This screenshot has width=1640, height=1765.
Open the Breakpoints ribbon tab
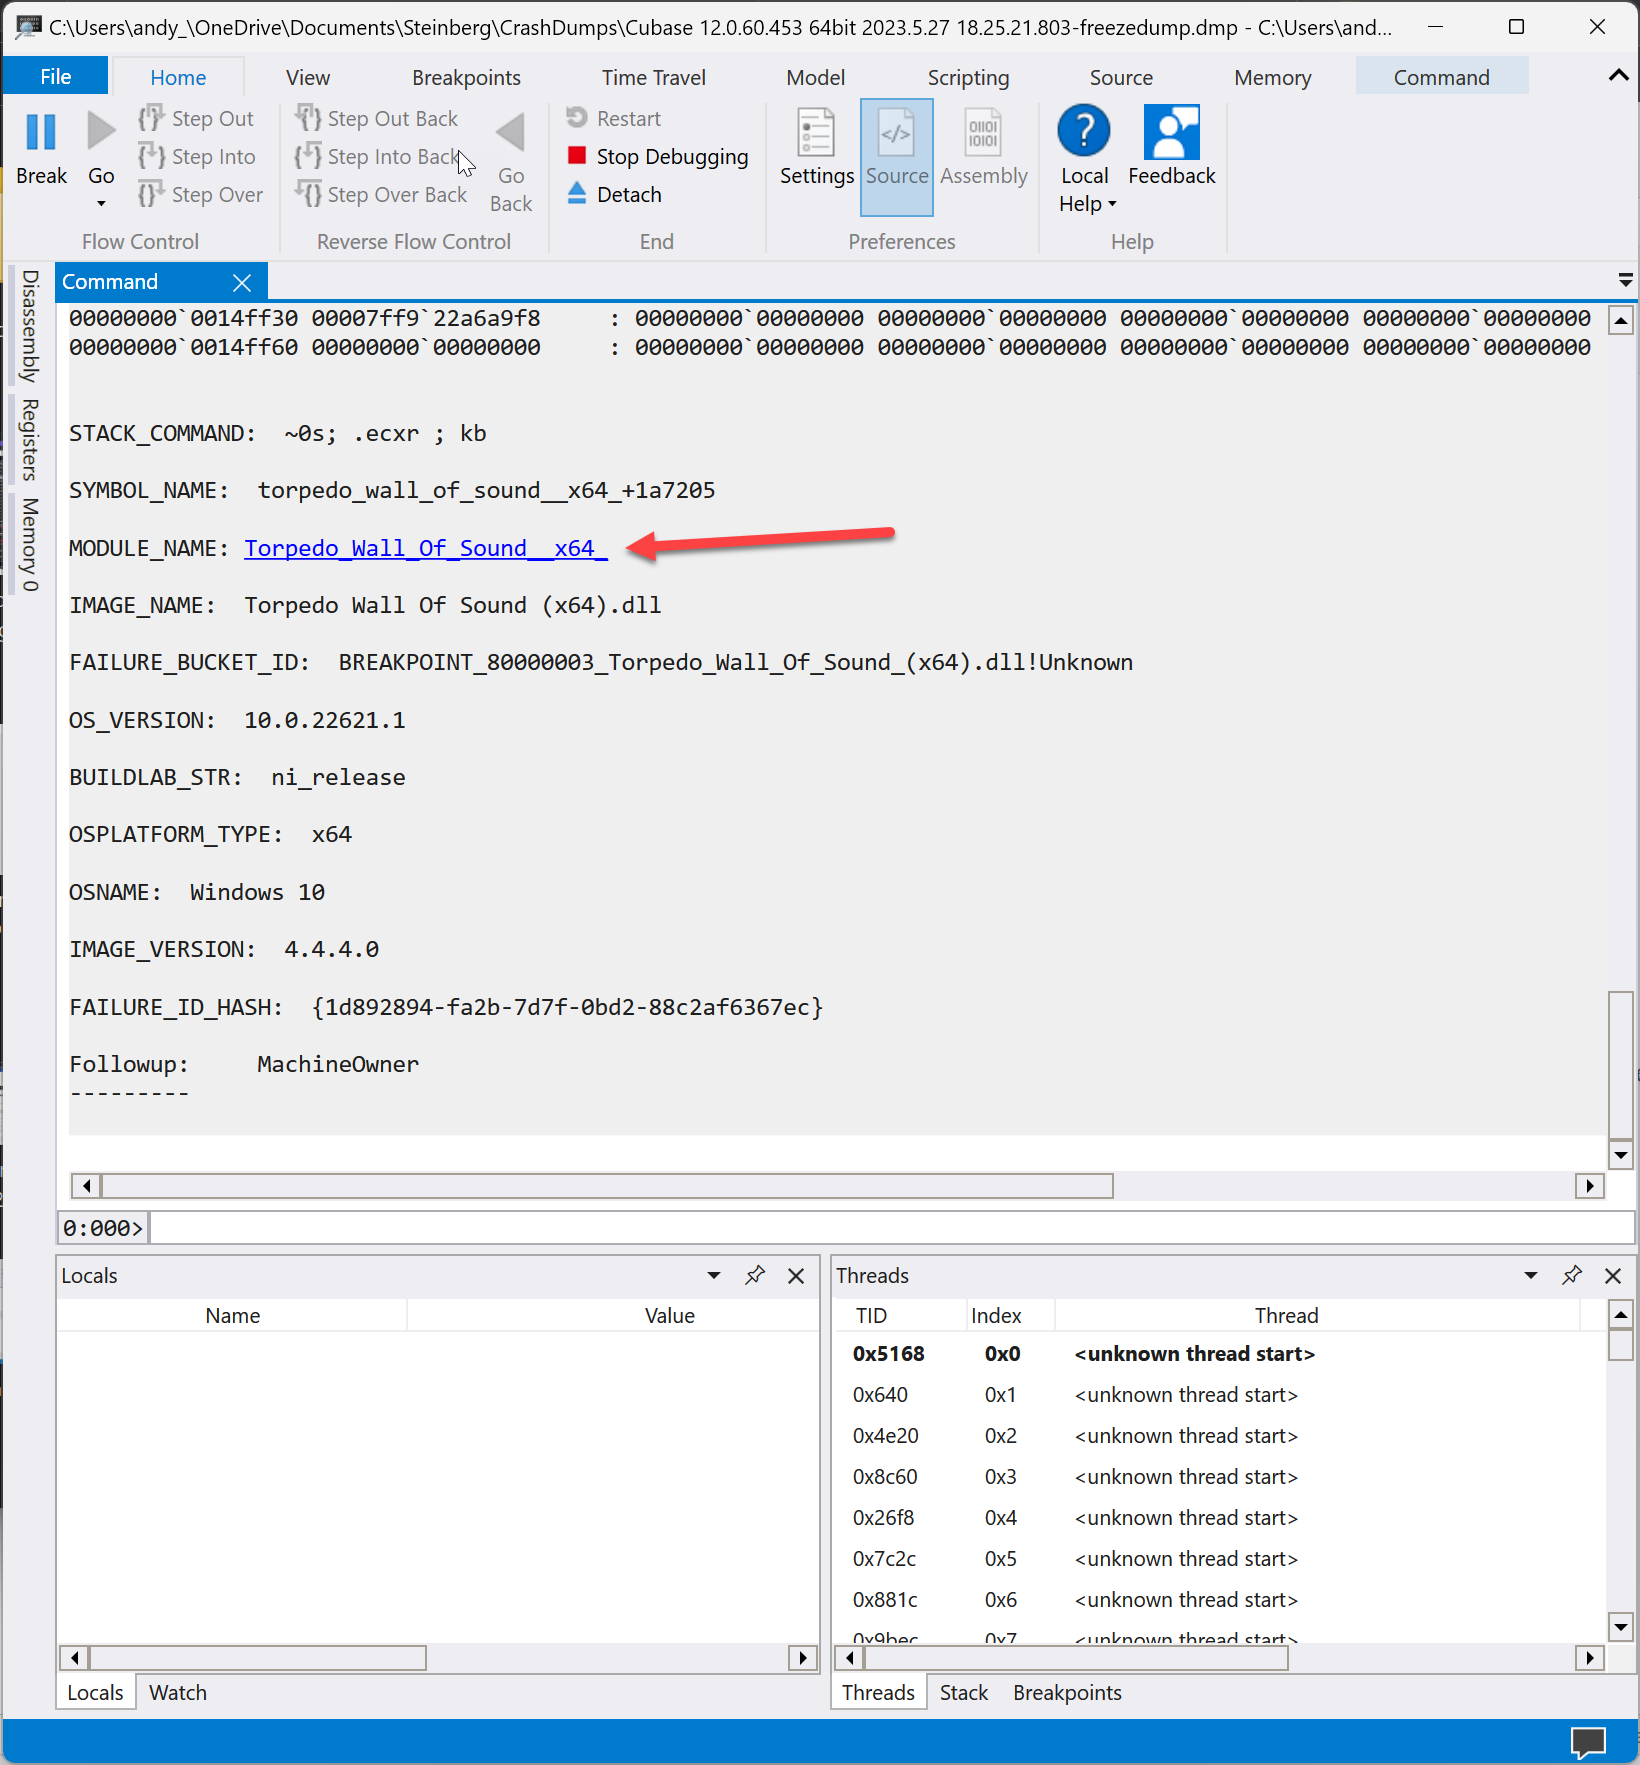[466, 77]
